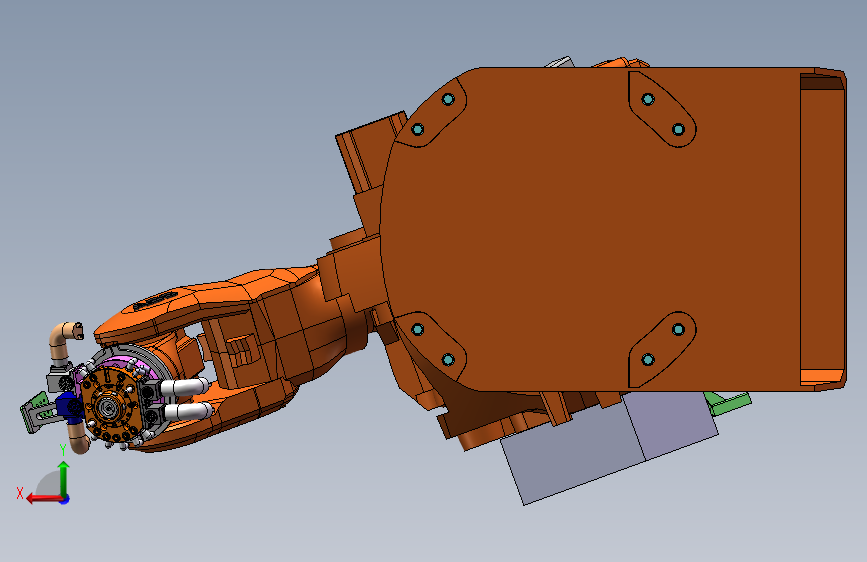The height and width of the screenshot is (562, 867).
Task: Select the upper copper elbow pipe
Action: [x=64, y=340]
